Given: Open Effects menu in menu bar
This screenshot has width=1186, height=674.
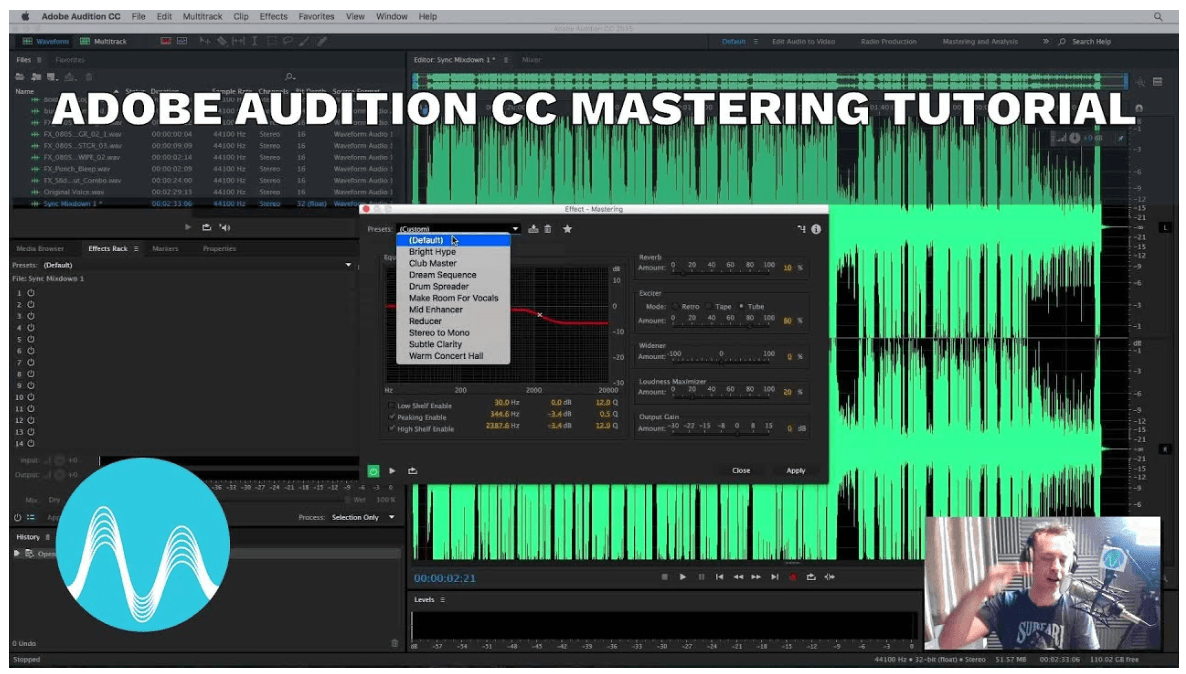Looking at the screenshot, I should point(273,16).
